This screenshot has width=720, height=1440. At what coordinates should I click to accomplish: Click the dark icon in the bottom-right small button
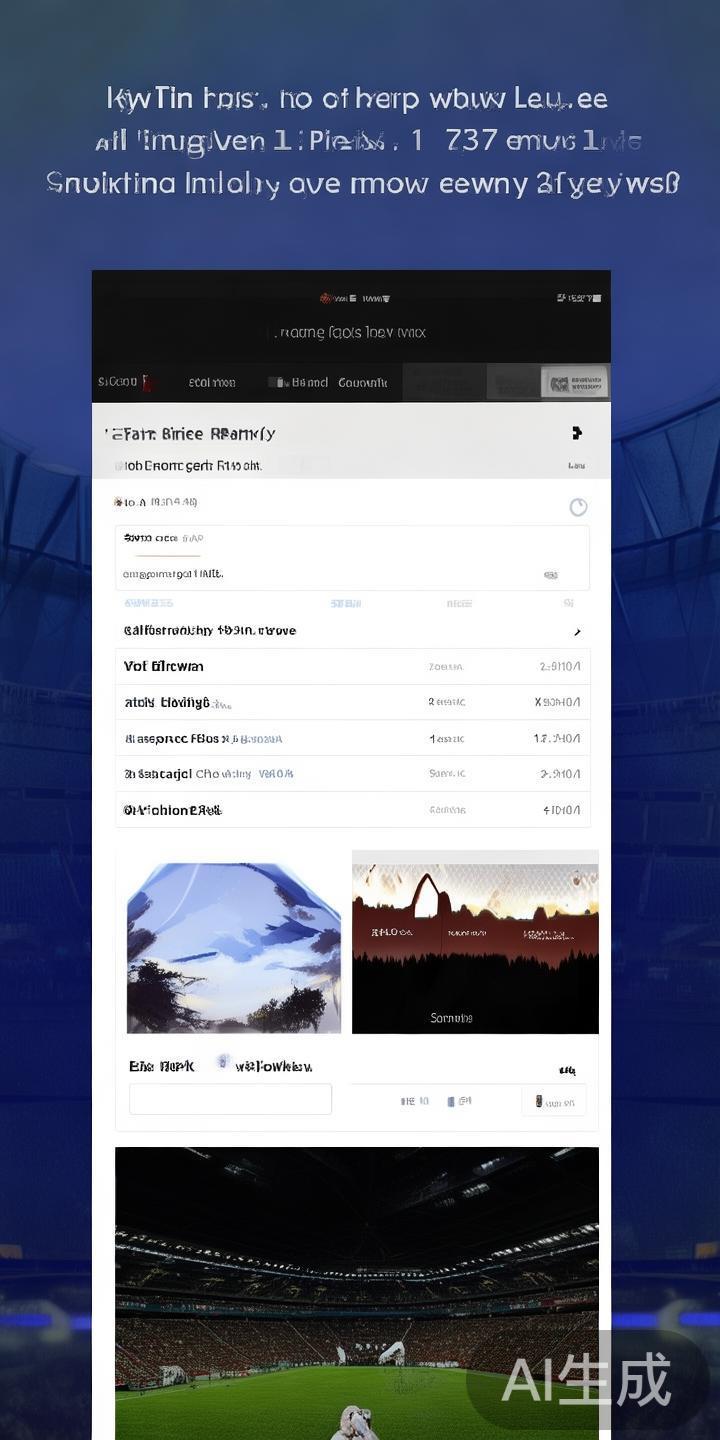[x=539, y=1101]
